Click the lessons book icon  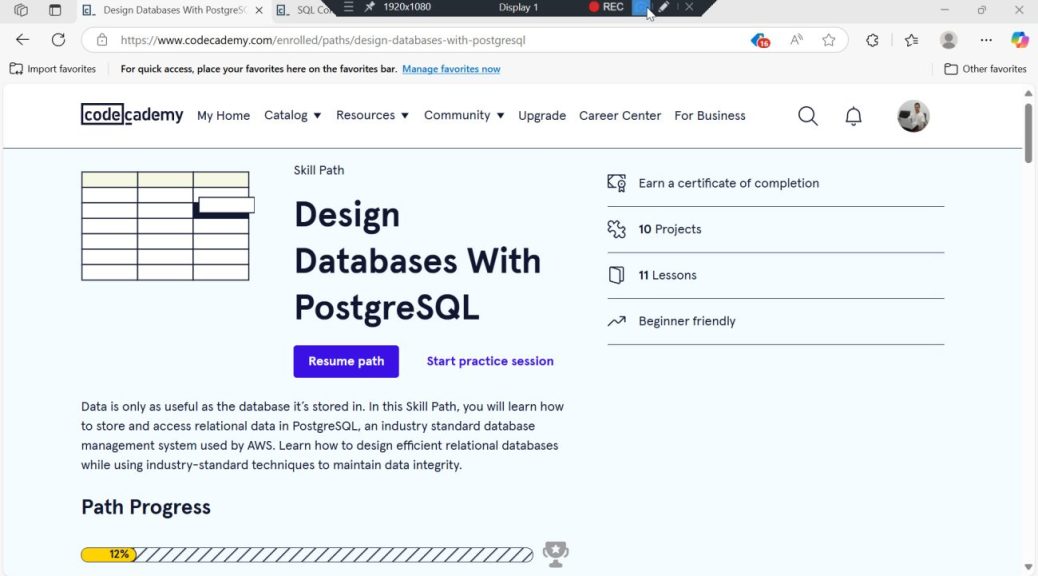tap(616, 275)
